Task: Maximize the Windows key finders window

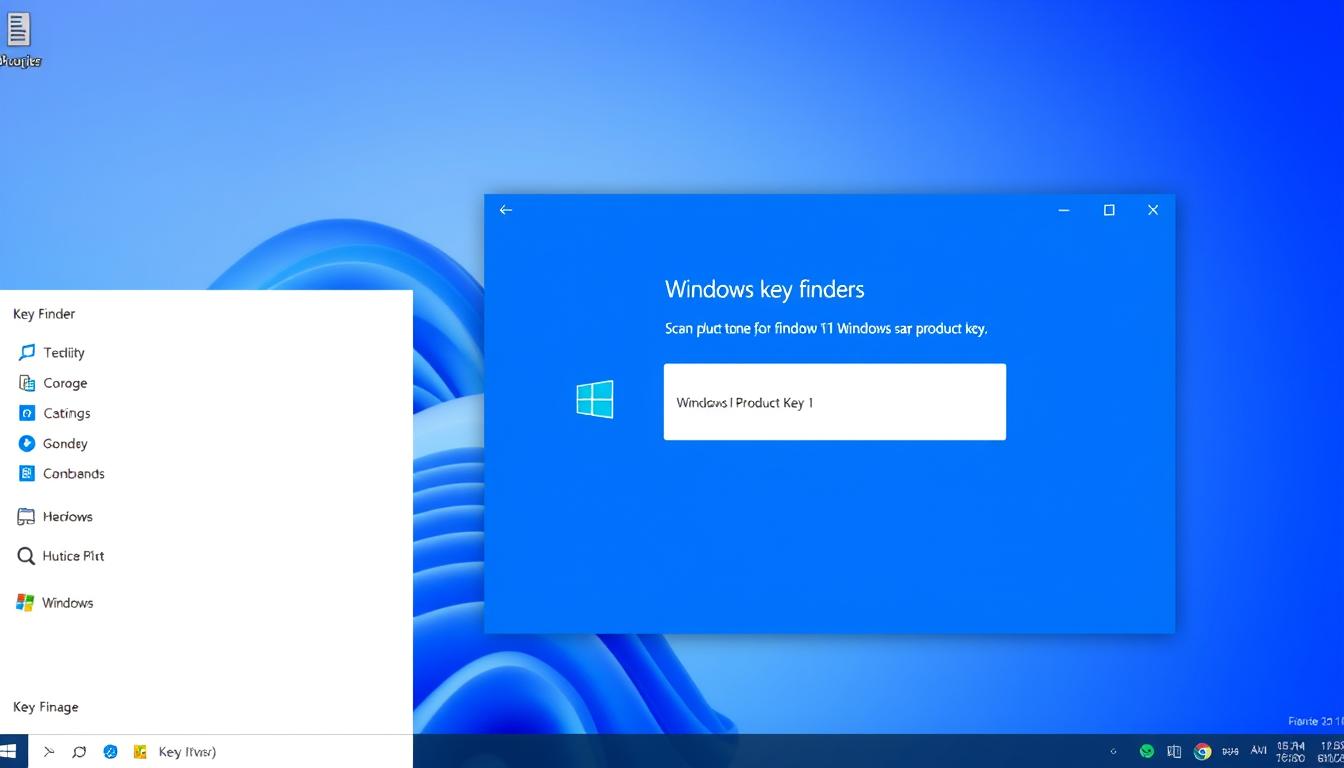Action: point(1109,210)
